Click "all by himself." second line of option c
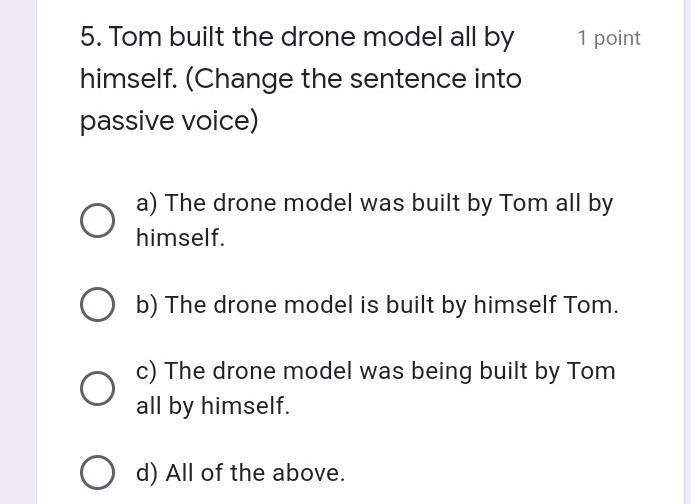691x504 pixels. [x=213, y=406]
